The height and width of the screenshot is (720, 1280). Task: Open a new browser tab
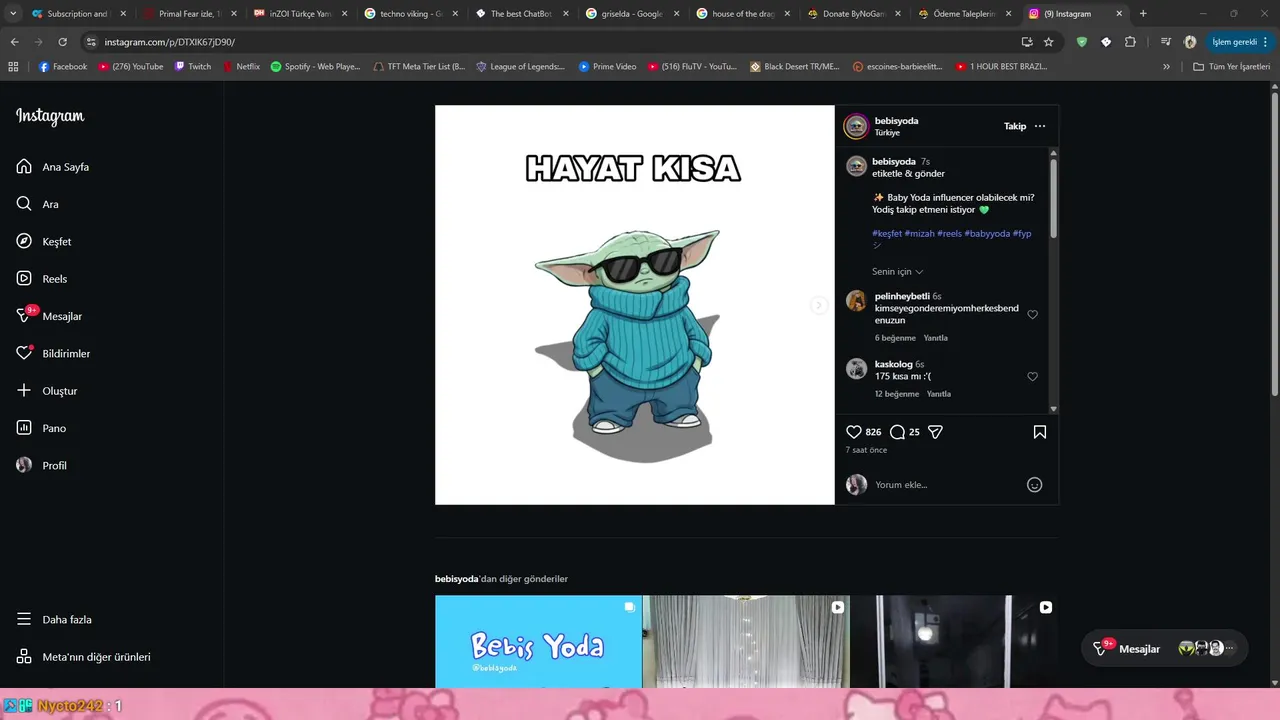click(1143, 14)
